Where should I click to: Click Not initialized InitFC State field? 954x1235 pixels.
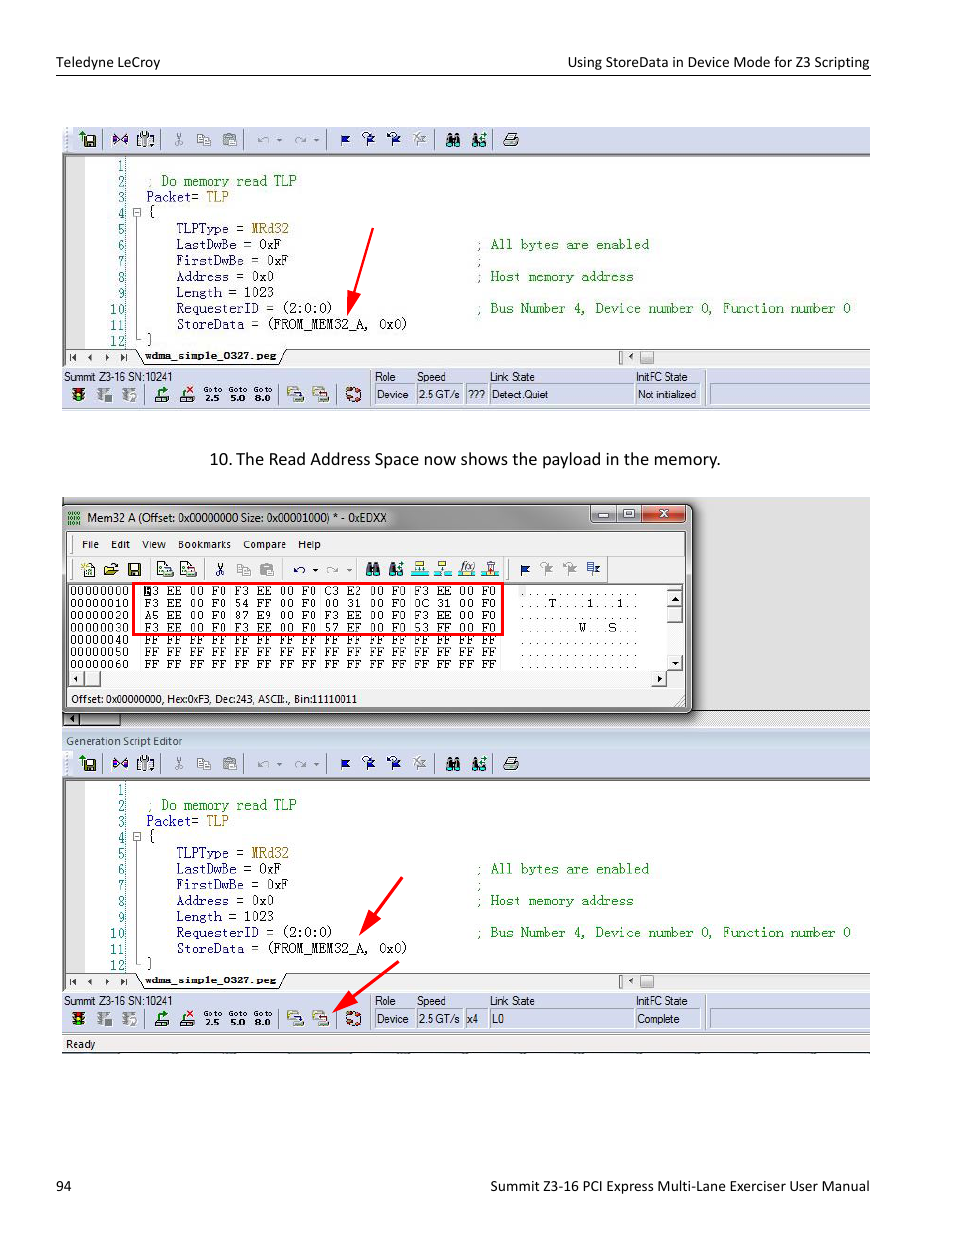pos(669,394)
